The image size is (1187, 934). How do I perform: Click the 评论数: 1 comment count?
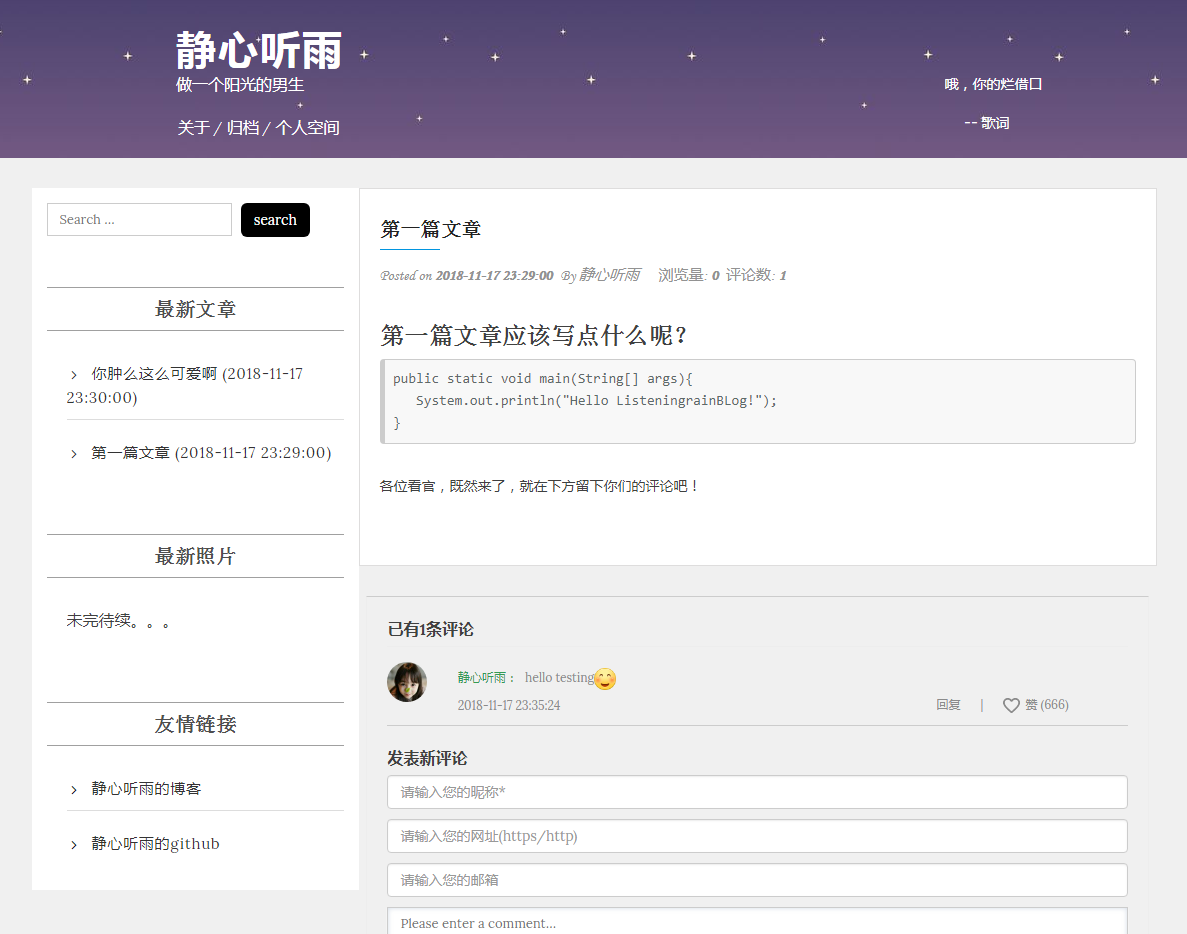tap(756, 275)
